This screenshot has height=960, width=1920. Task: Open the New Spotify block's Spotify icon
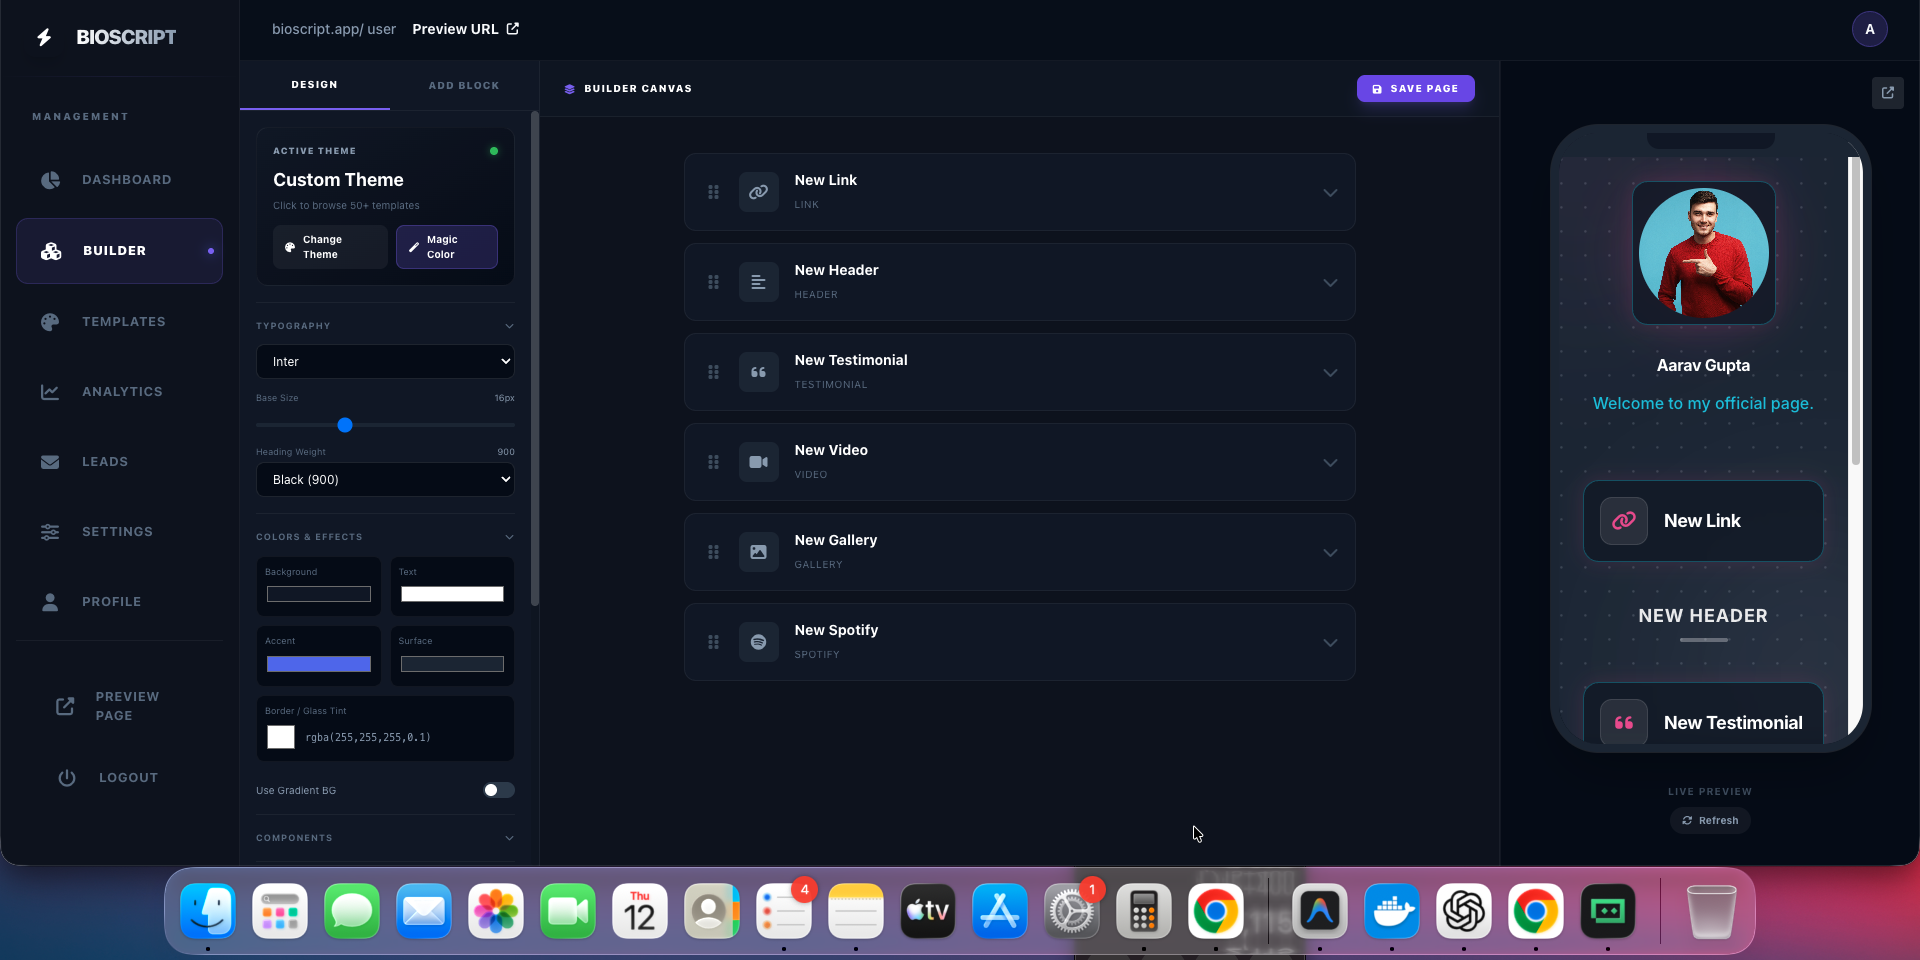point(758,642)
